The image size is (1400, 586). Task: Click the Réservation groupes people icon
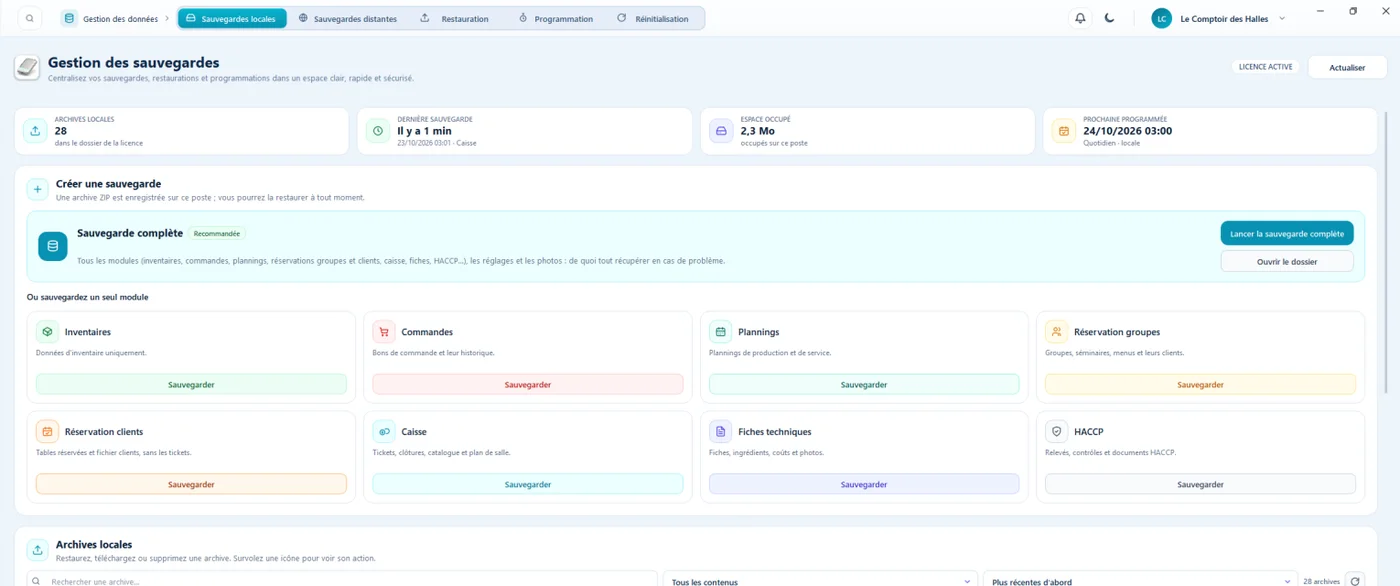point(1057,331)
